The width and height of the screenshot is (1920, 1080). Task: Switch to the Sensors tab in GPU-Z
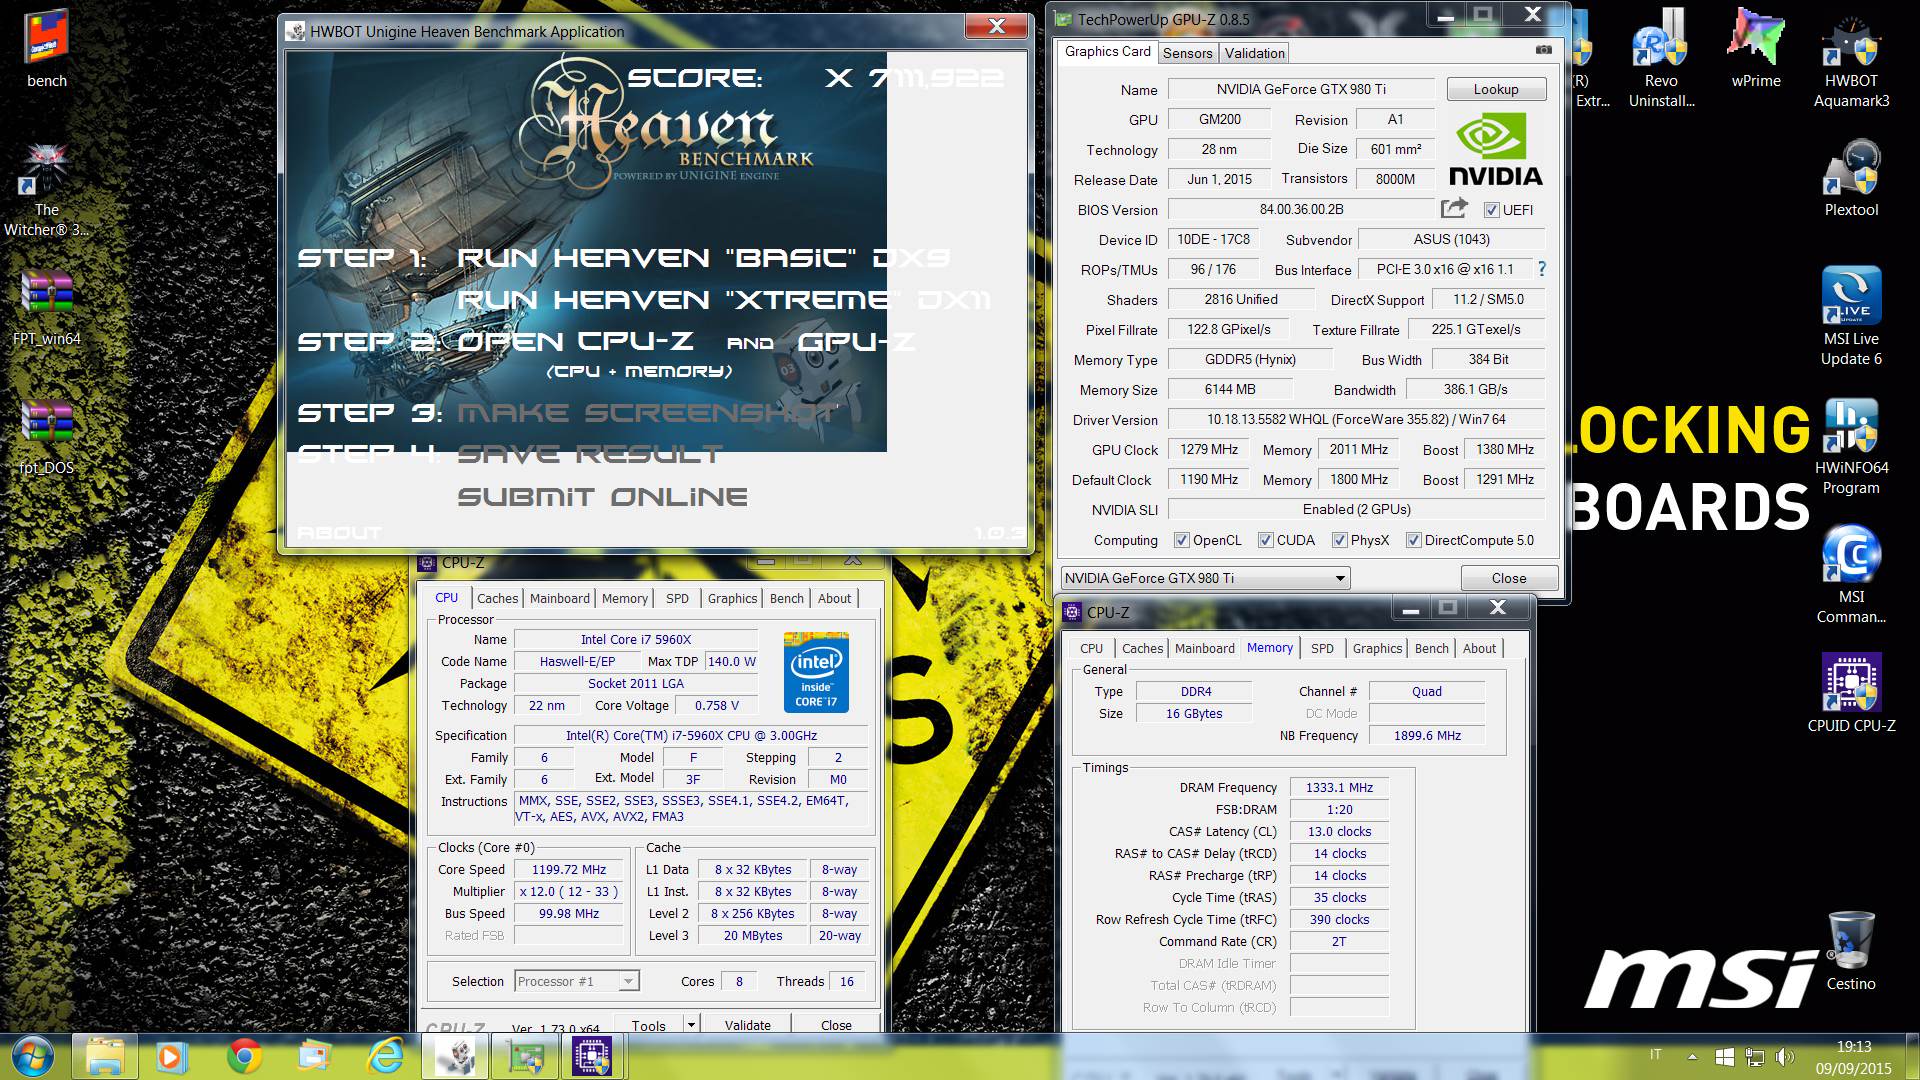[1187, 53]
